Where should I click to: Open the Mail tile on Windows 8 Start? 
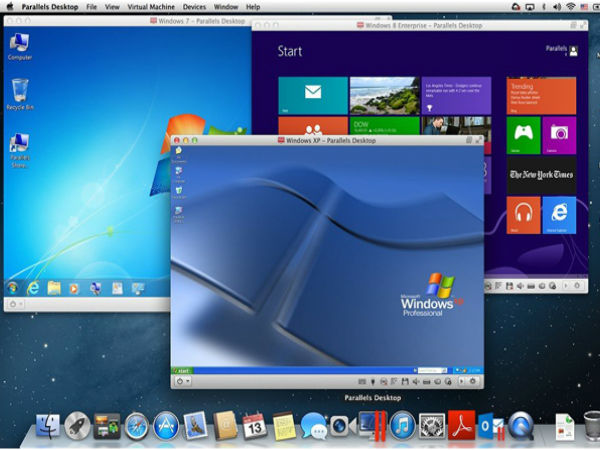[313, 95]
